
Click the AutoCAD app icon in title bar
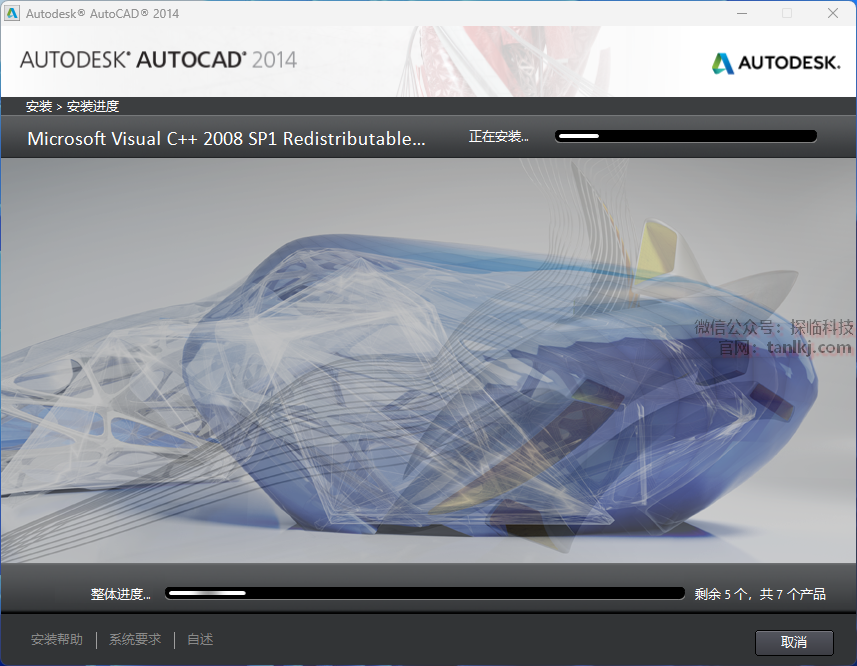(12, 13)
